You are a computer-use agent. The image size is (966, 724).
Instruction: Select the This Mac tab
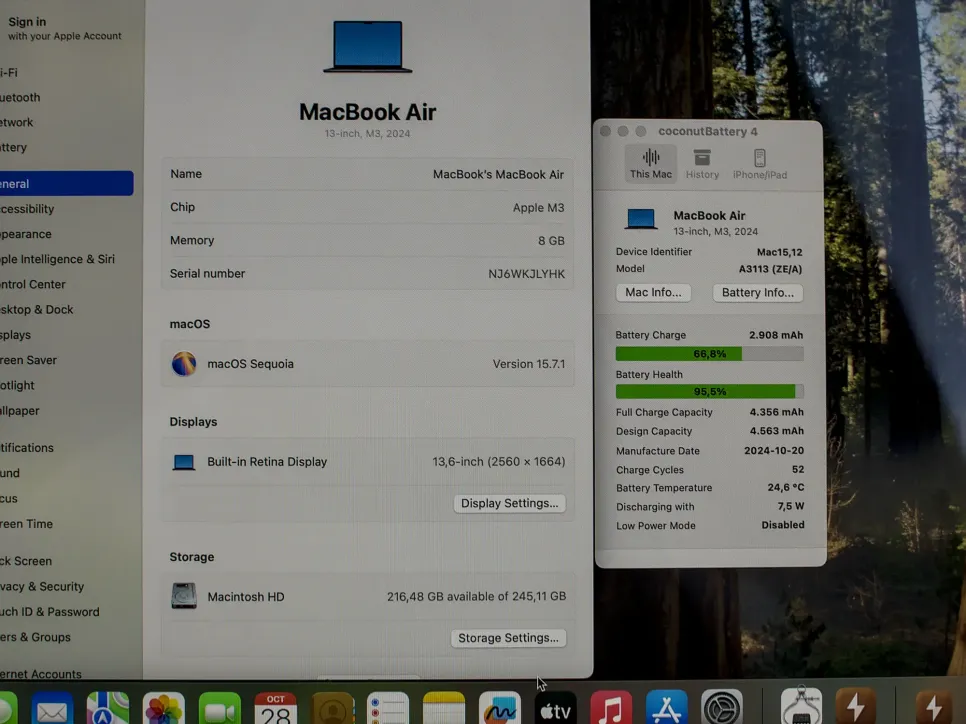651,163
